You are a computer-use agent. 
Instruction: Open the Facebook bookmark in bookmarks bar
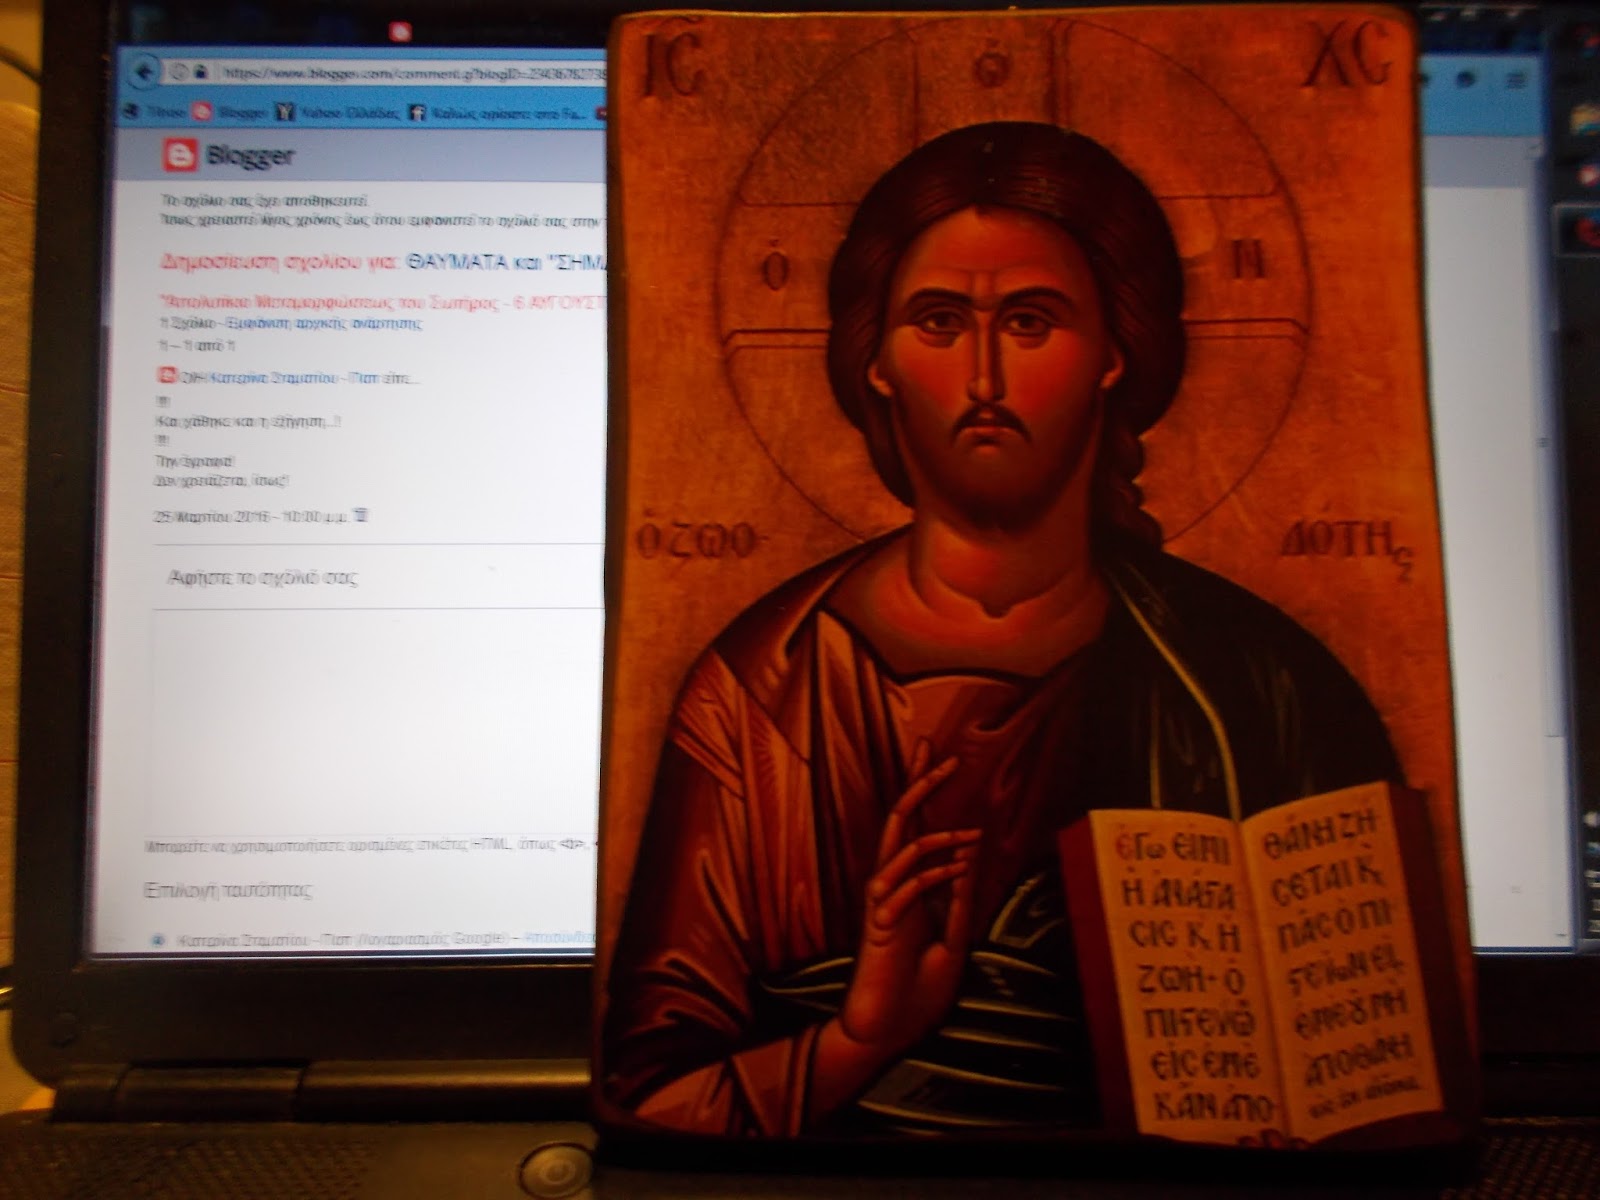click(x=496, y=115)
